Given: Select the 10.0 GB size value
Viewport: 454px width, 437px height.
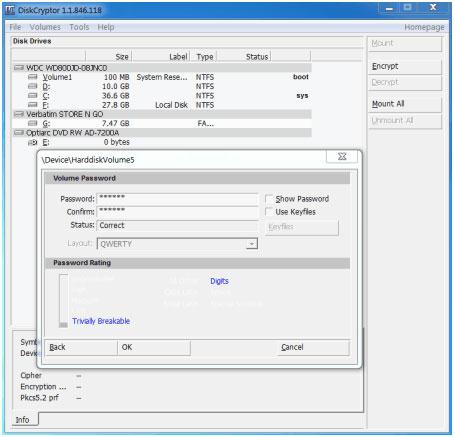Looking at the screenshot, I should click(115, 87).
